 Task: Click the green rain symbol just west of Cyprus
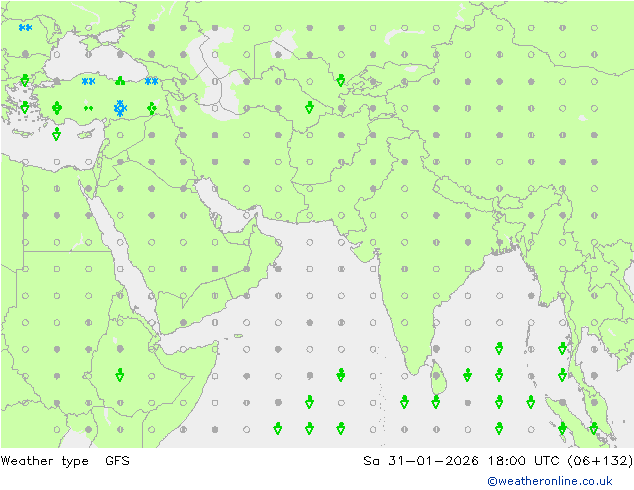(57, 134)
